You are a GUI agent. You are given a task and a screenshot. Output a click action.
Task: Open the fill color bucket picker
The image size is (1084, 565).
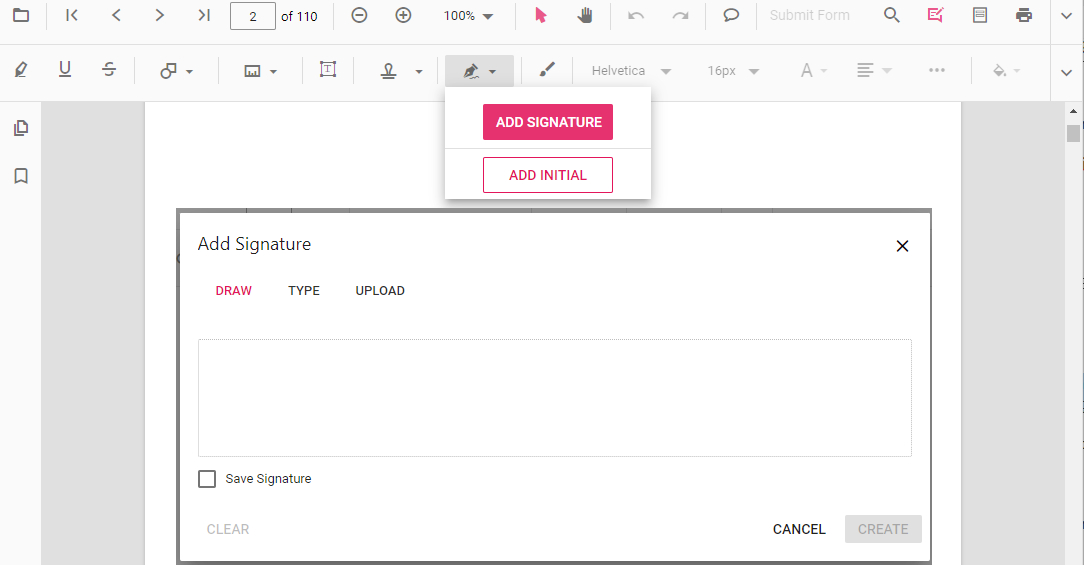(1006, 71)
